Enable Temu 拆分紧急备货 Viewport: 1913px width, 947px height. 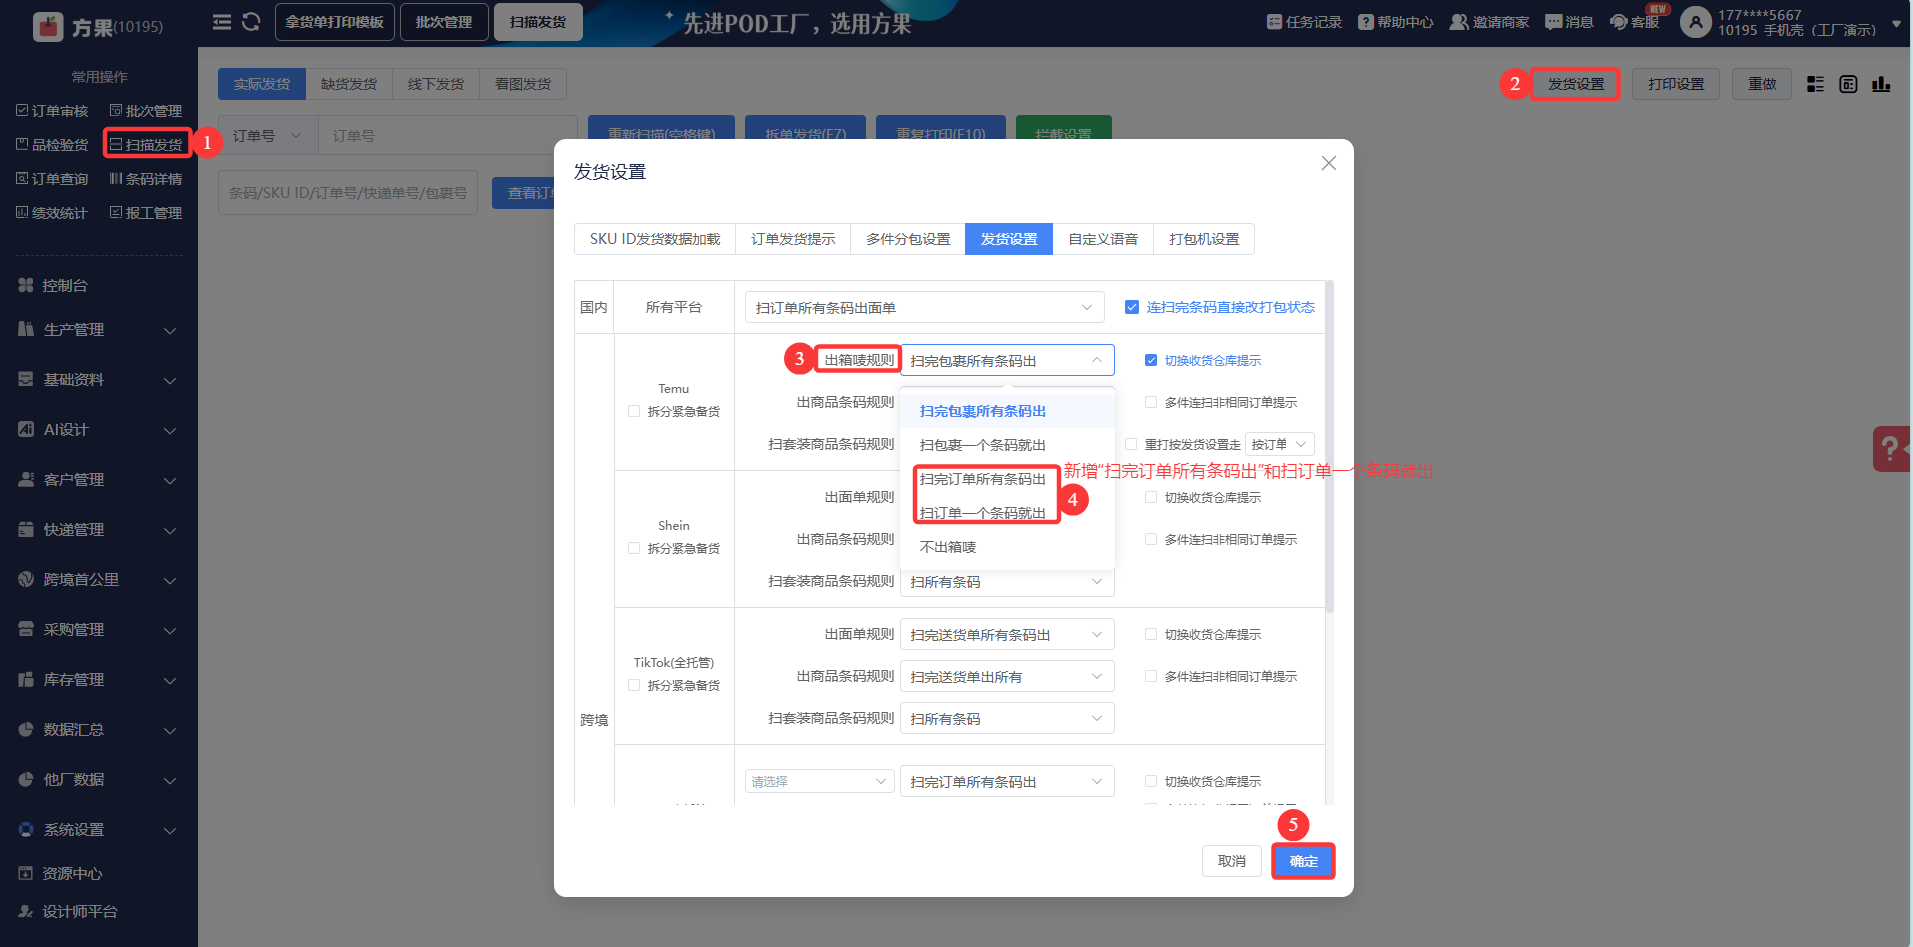[x=634, y=411]
